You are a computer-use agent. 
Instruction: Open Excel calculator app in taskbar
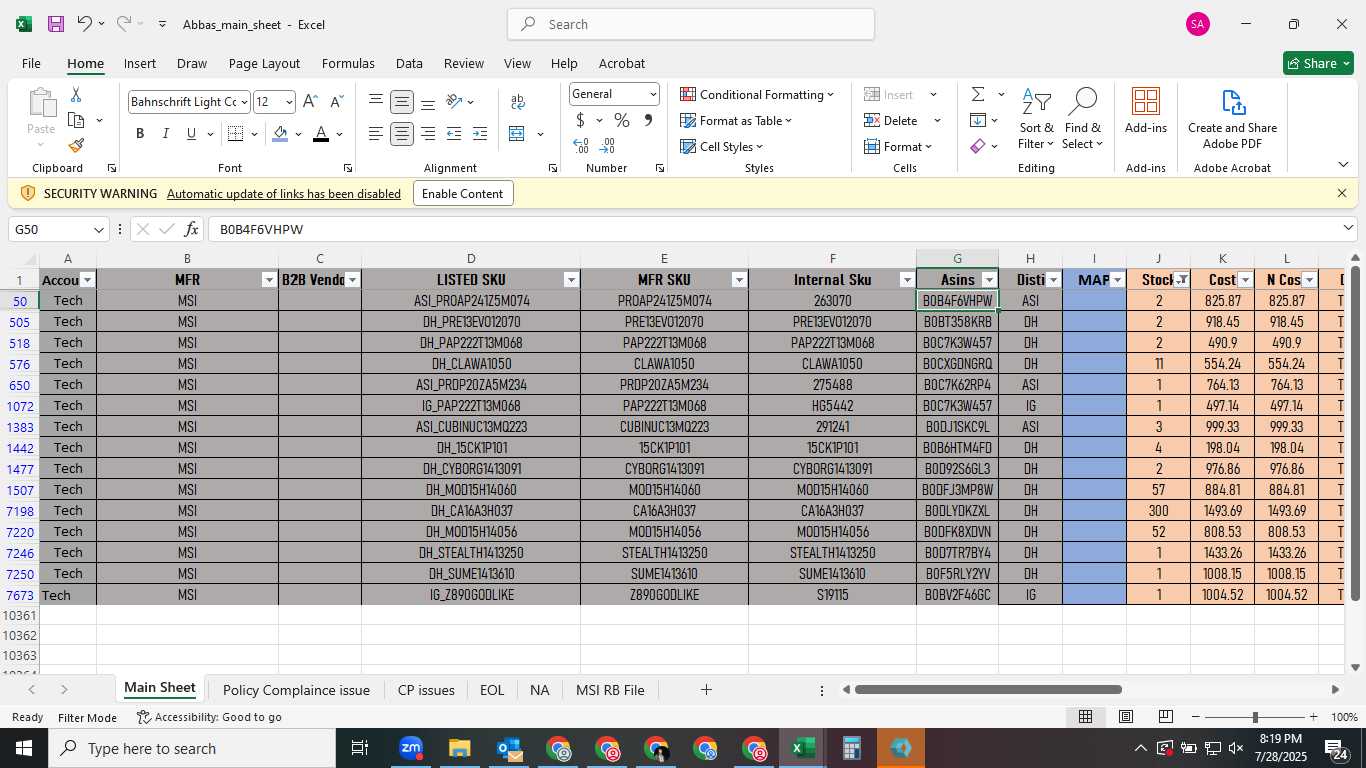click(x=852, y=748)
